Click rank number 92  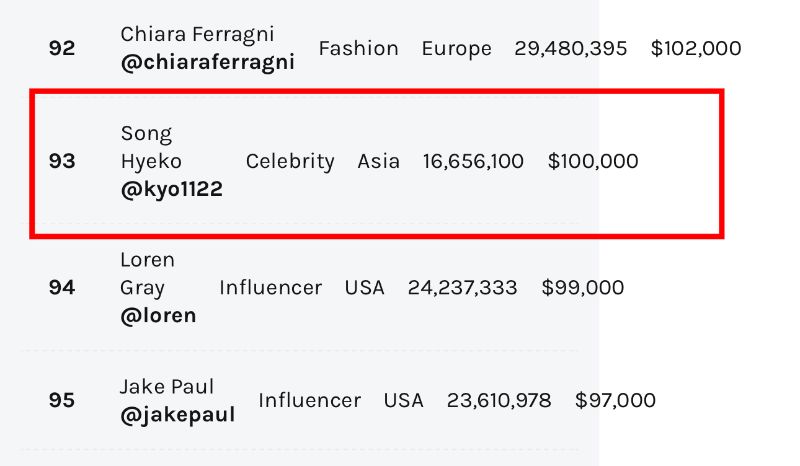[x=62, y=48]
